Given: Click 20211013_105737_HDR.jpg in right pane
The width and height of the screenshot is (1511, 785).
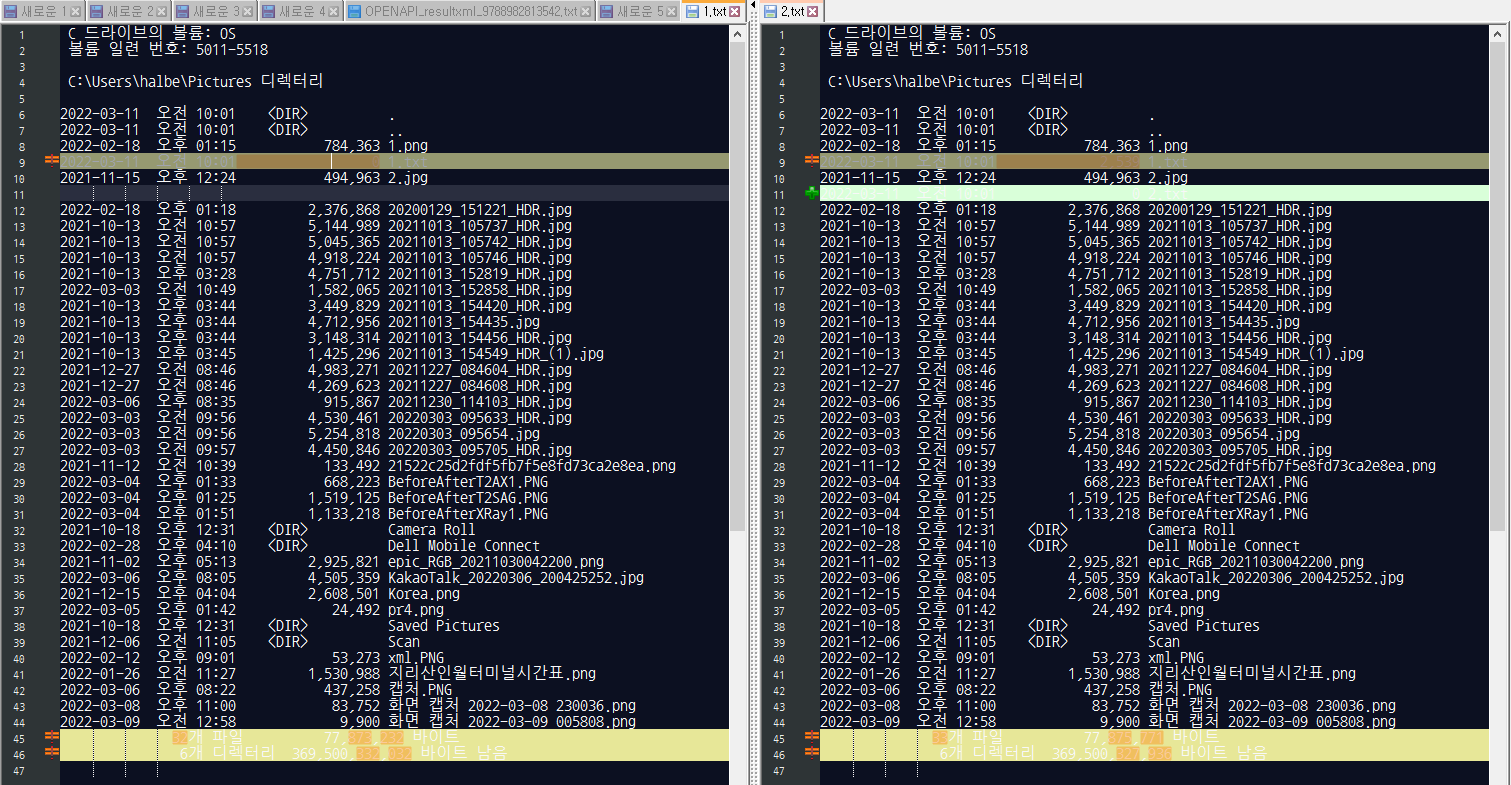Looking at the screenshot, I should click(1240, 226).
